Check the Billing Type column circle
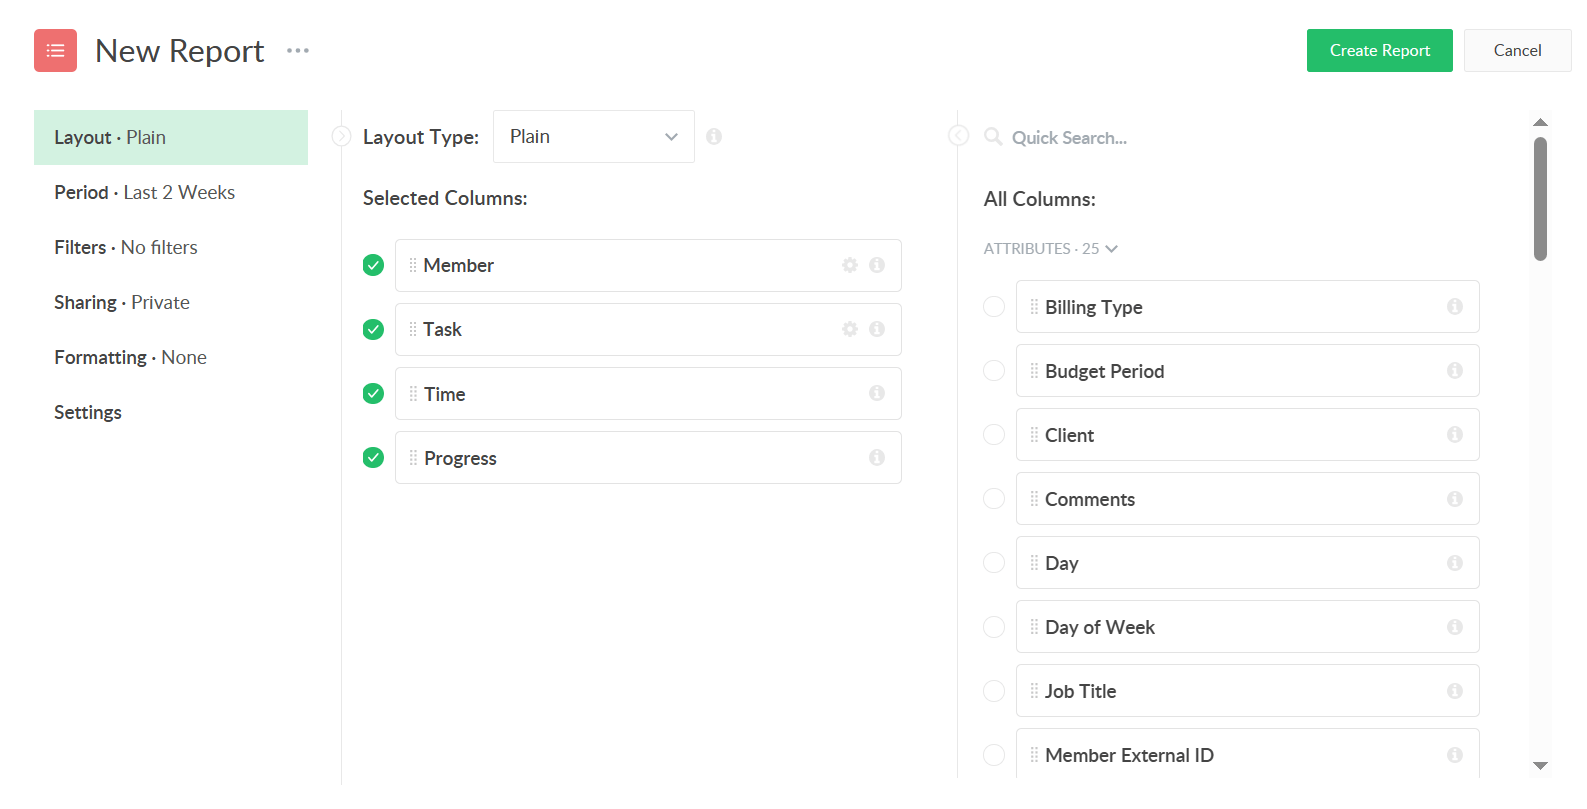This screenshot has width=1587, height=809. [x=994, y=306]
